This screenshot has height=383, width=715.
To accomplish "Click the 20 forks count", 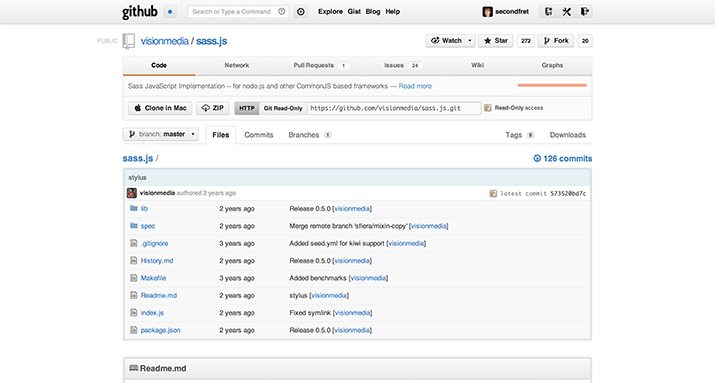I will [585, 41].
